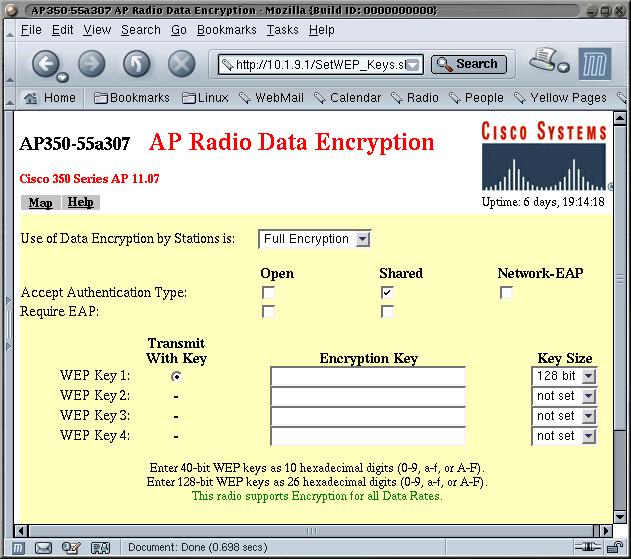Screen dimensions: 631x559
Task: Open the Tasks menu
Action: click(x=283, y=30)
